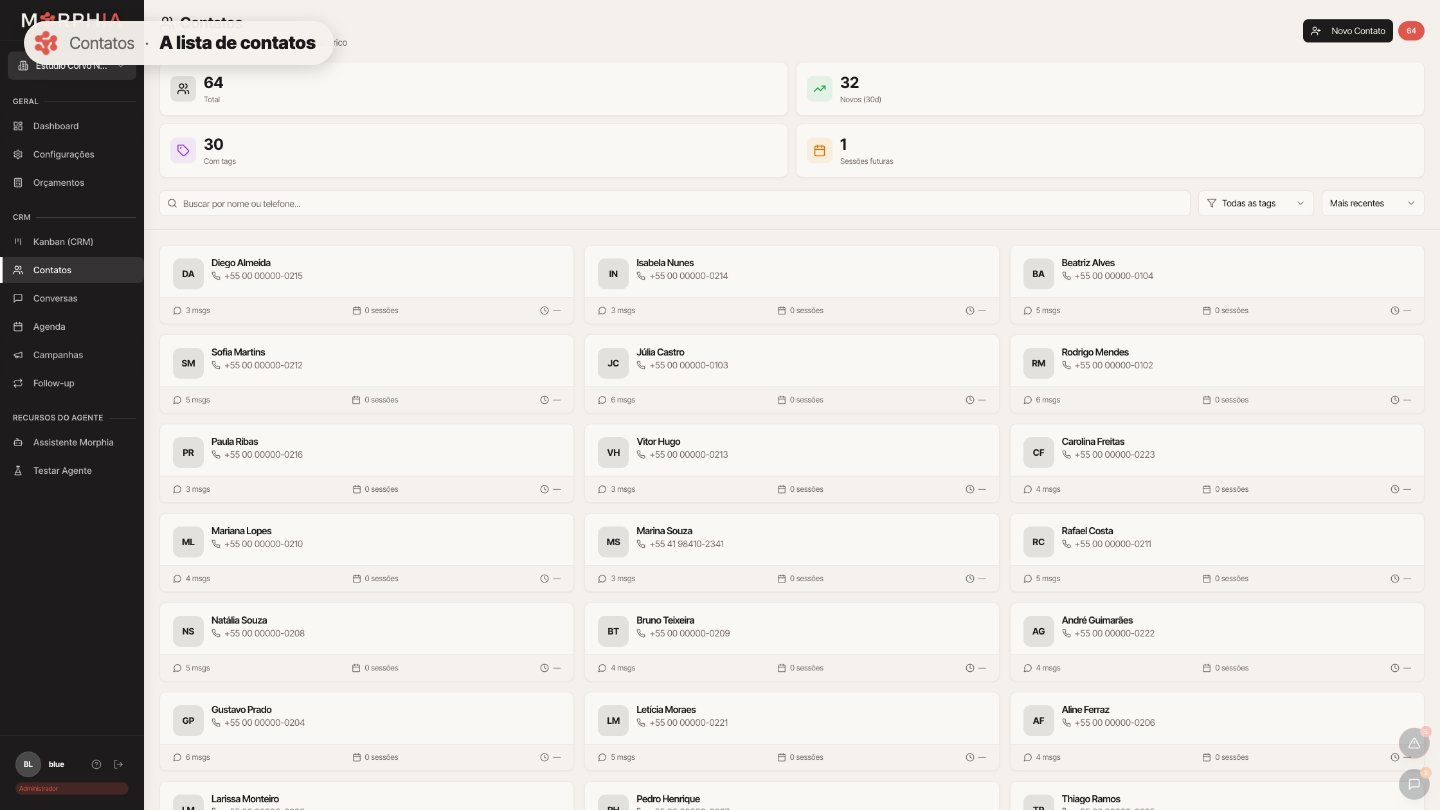Click the Follow-up repeat icon
1440x810 pixels.
pos(18,383)
